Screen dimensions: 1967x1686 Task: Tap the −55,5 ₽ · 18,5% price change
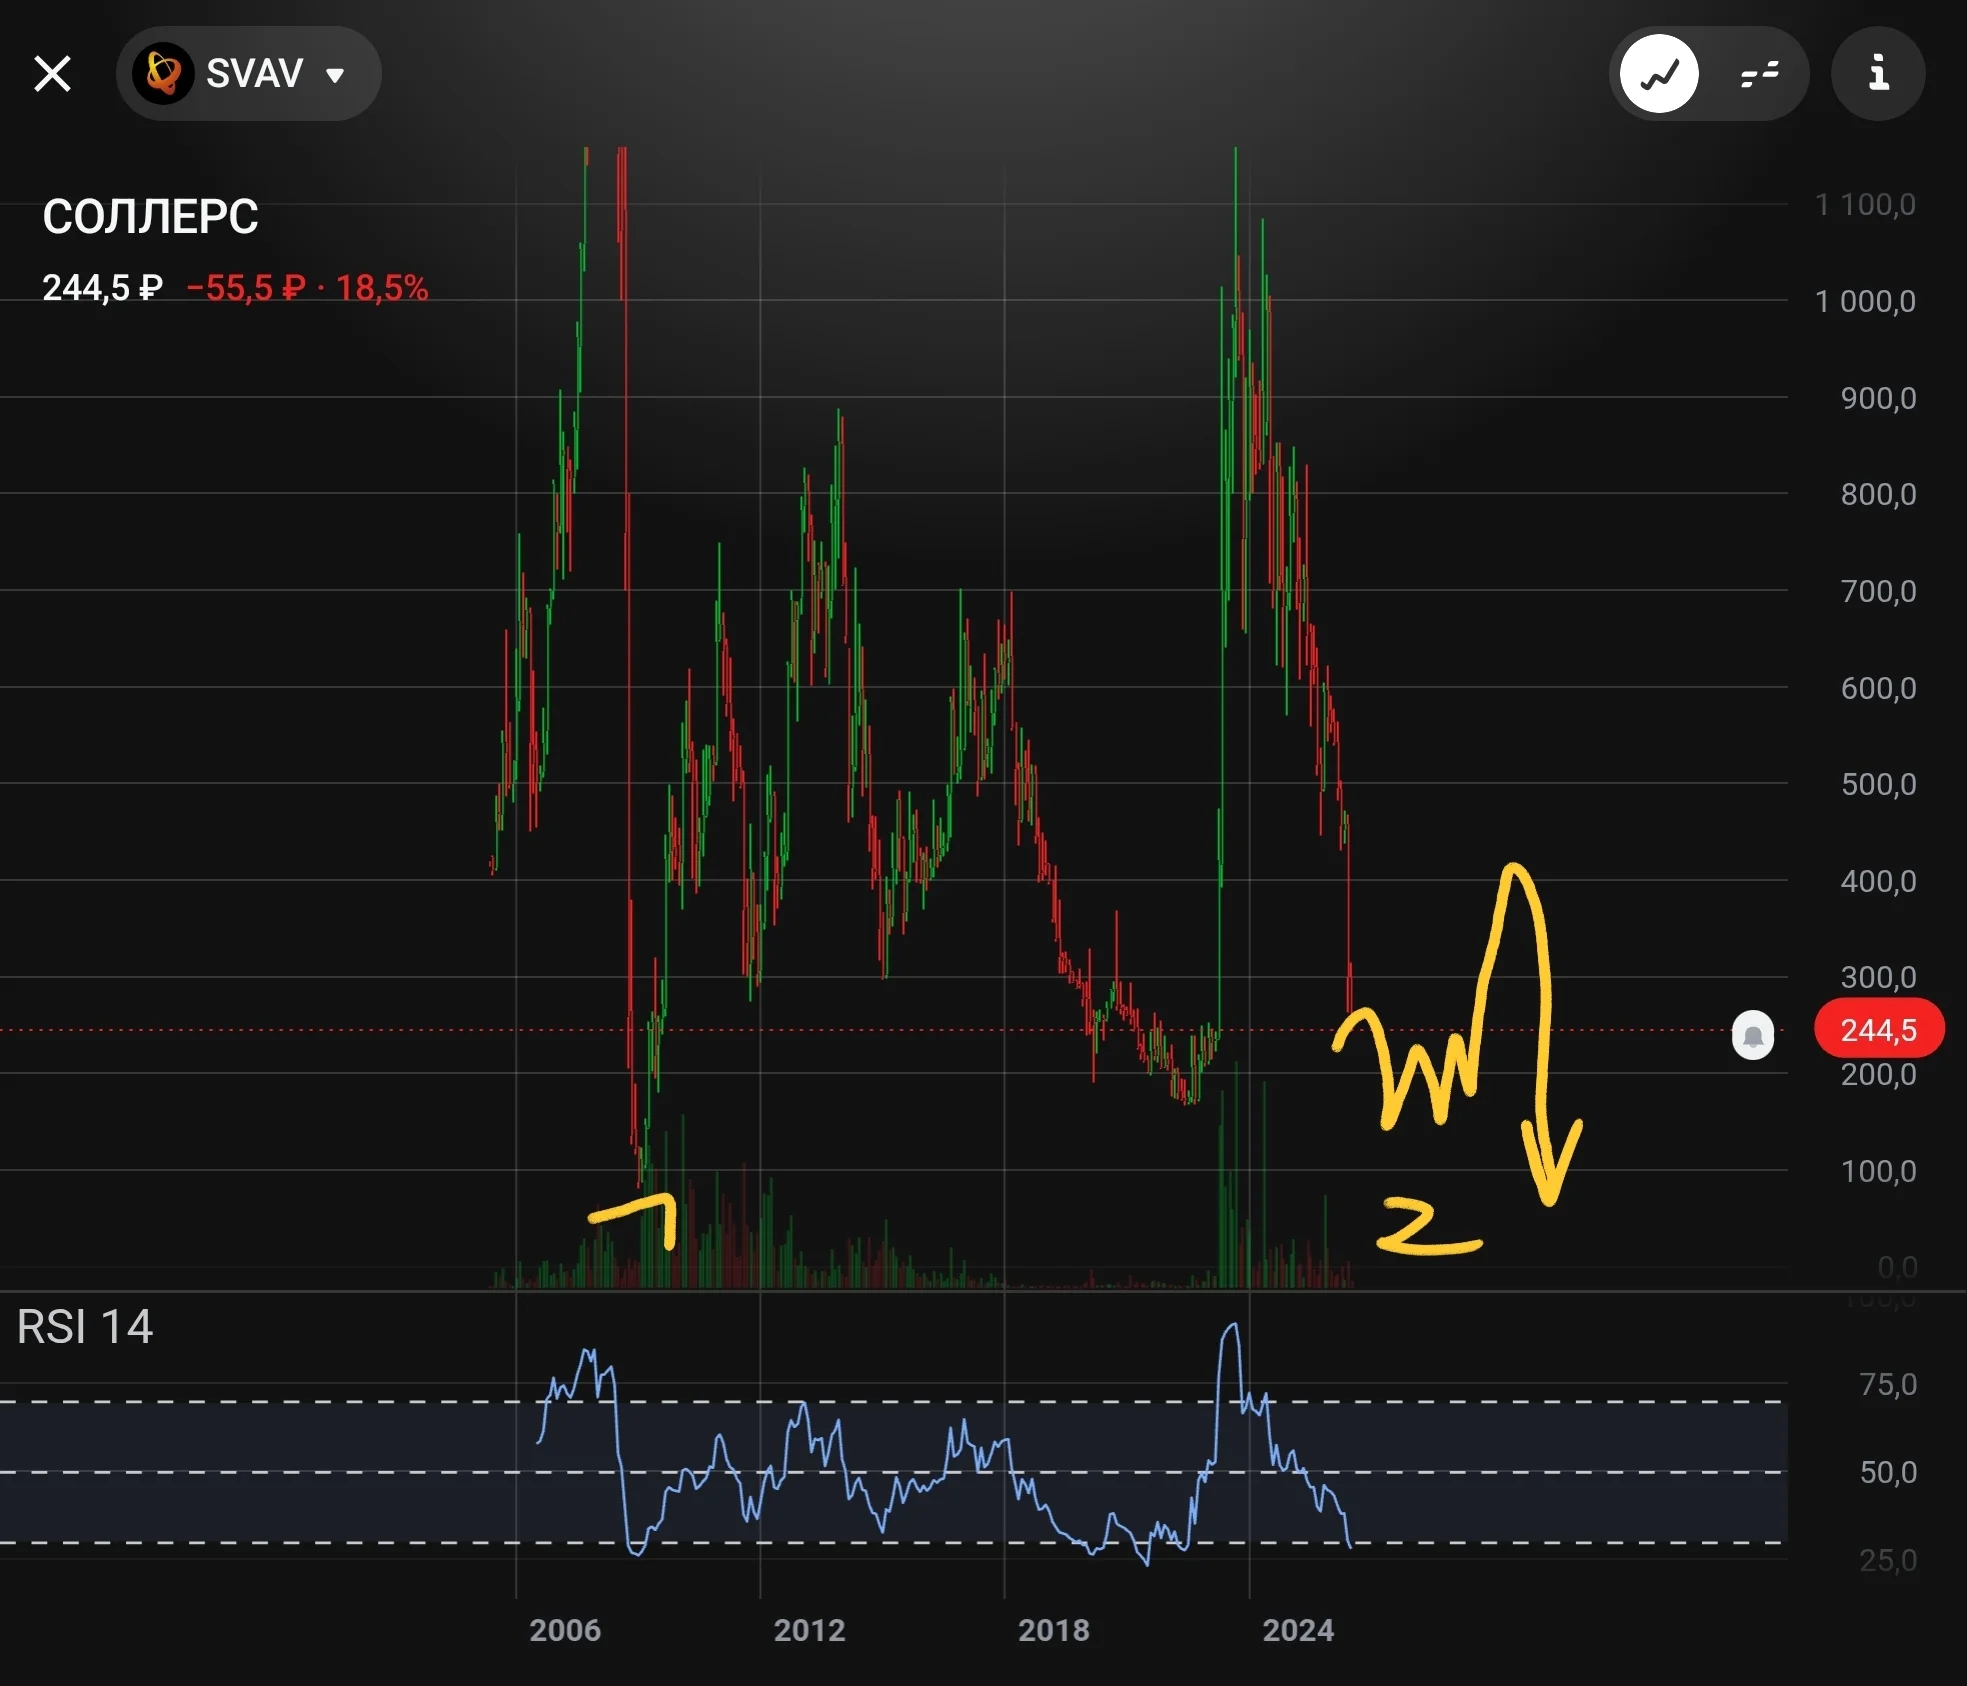tap(307, 288)
